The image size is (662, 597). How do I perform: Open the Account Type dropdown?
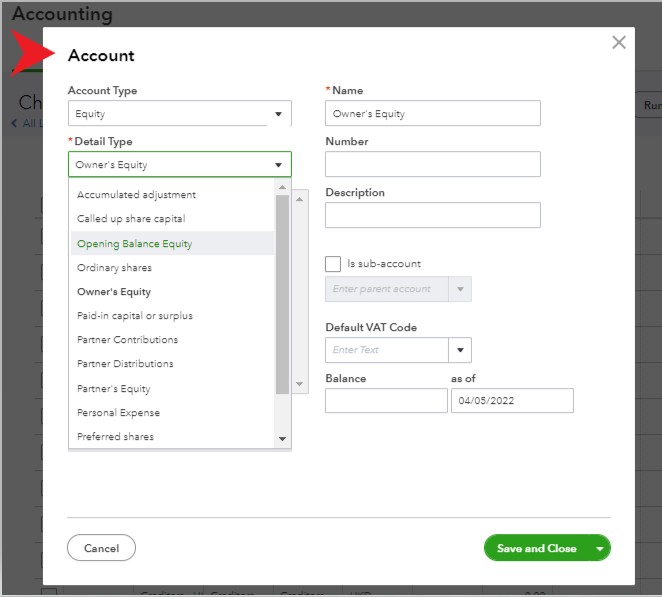coord(179,113)
